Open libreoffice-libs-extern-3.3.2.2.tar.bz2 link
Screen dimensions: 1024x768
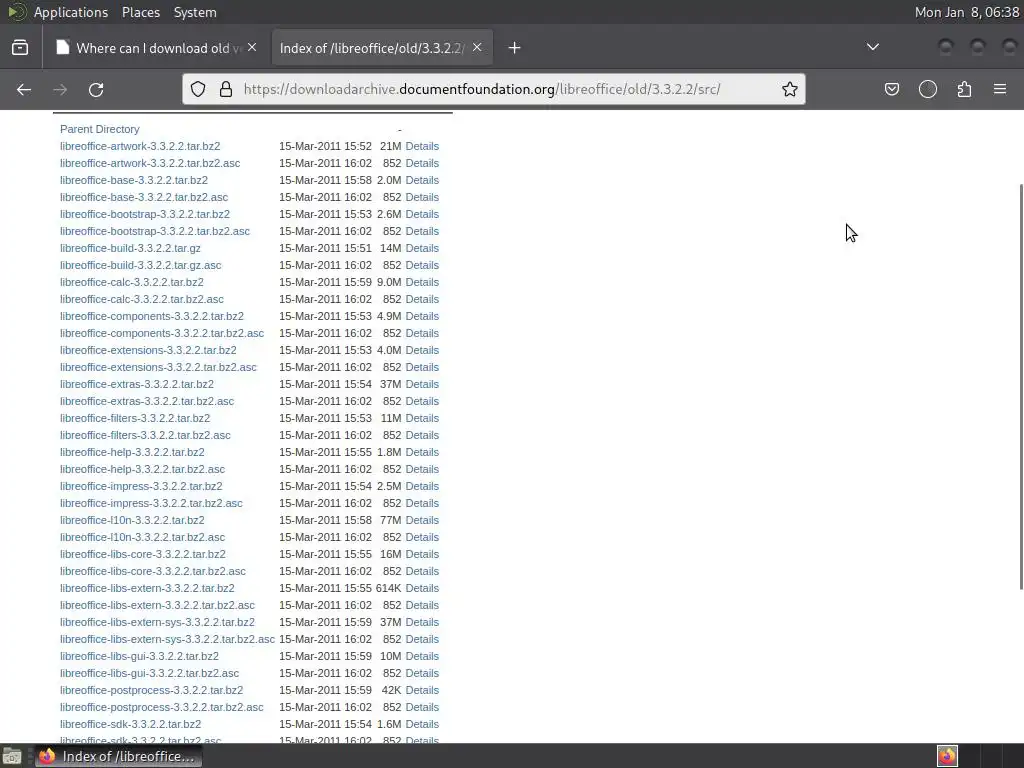(x=148, y=588)
